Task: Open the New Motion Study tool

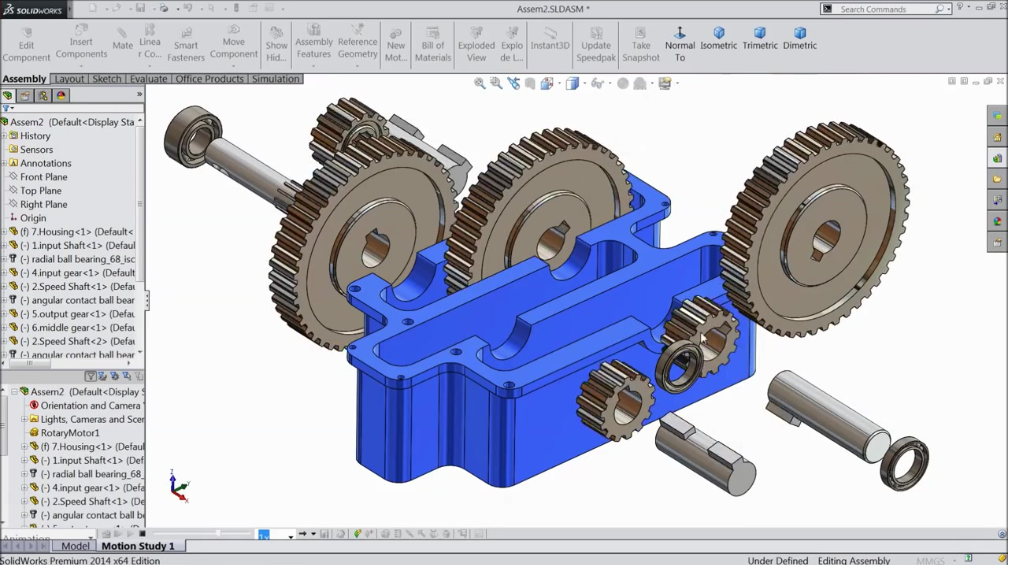Action: (x=395, y=44)
